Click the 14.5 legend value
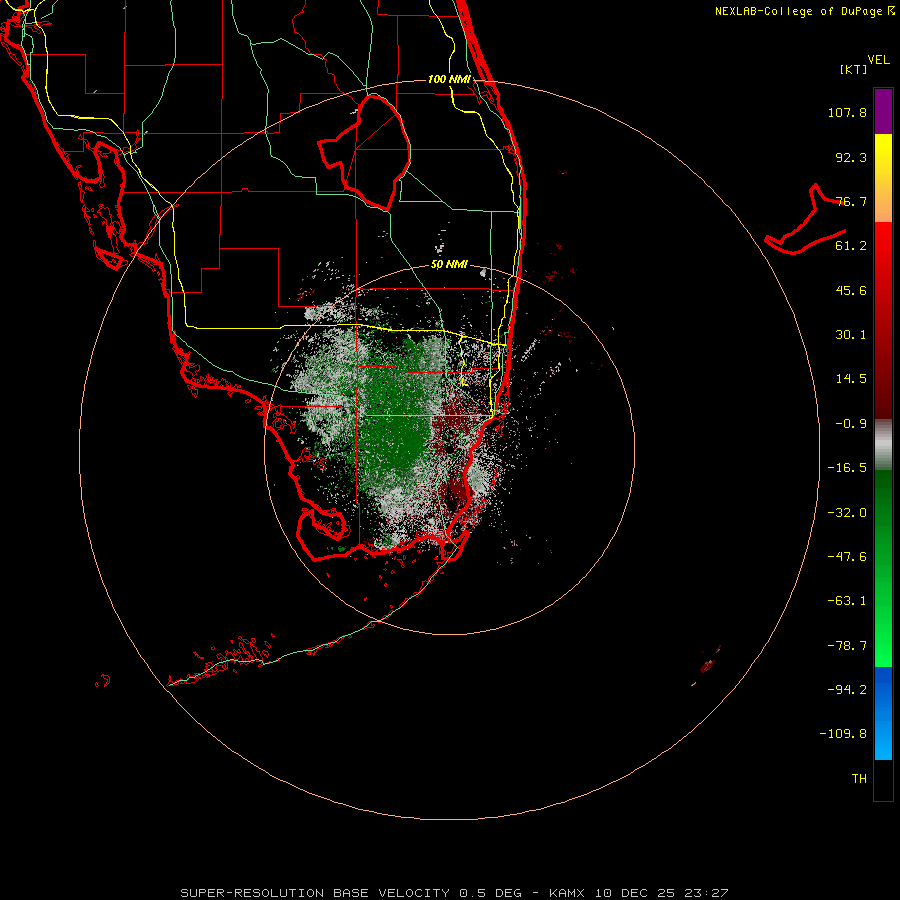 851,379
